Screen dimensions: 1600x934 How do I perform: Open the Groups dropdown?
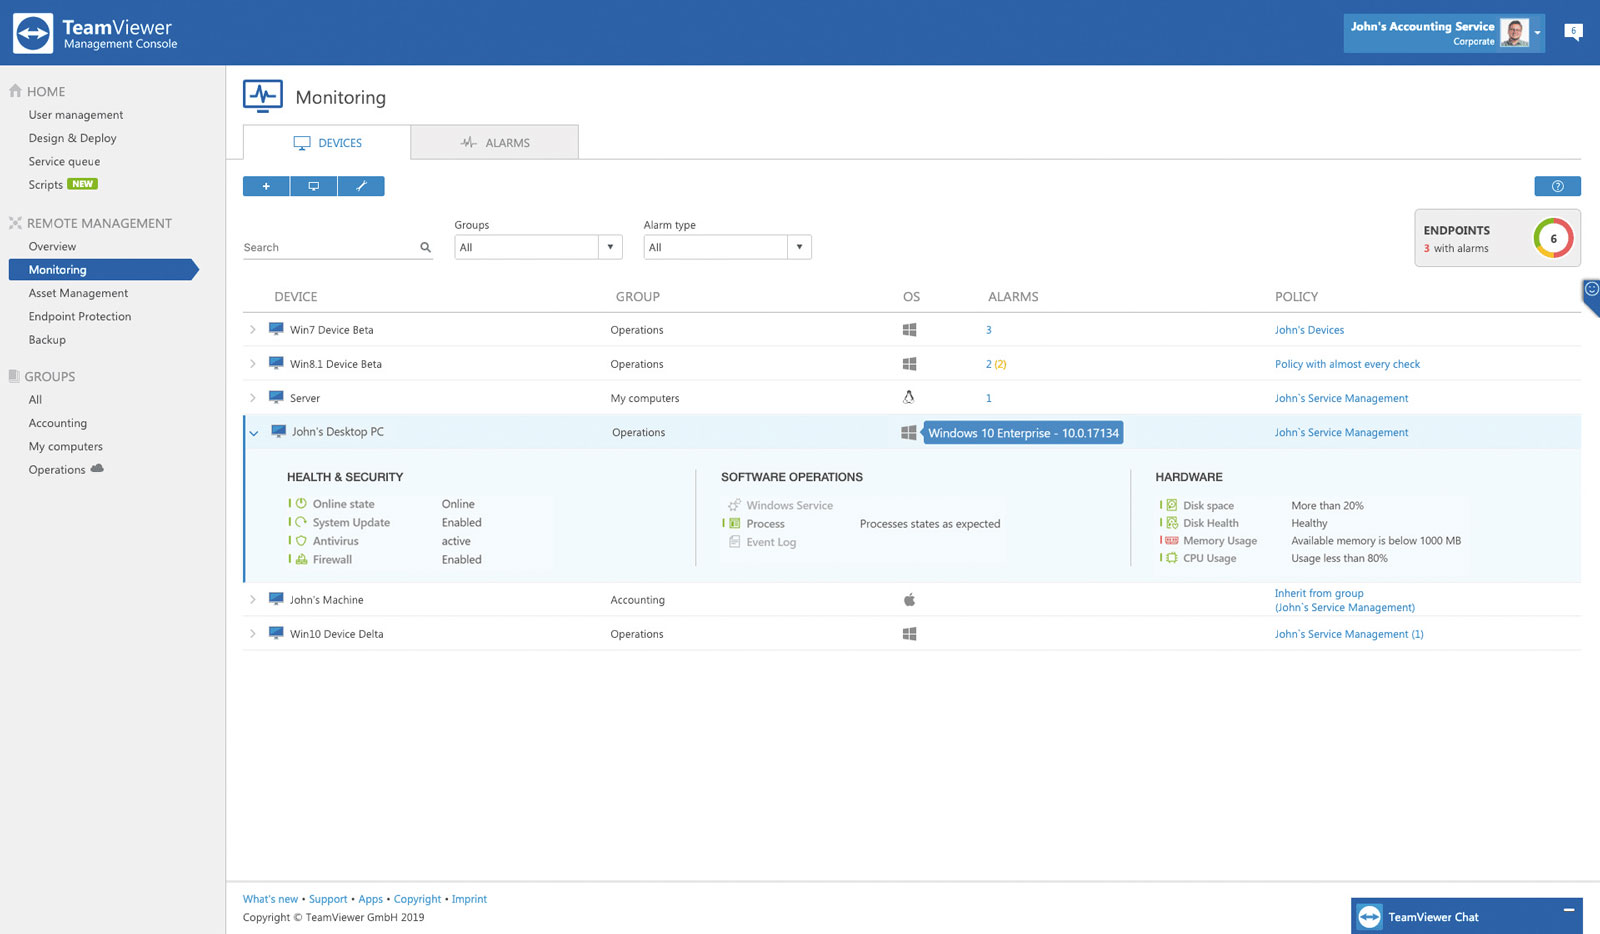point(538,247)
